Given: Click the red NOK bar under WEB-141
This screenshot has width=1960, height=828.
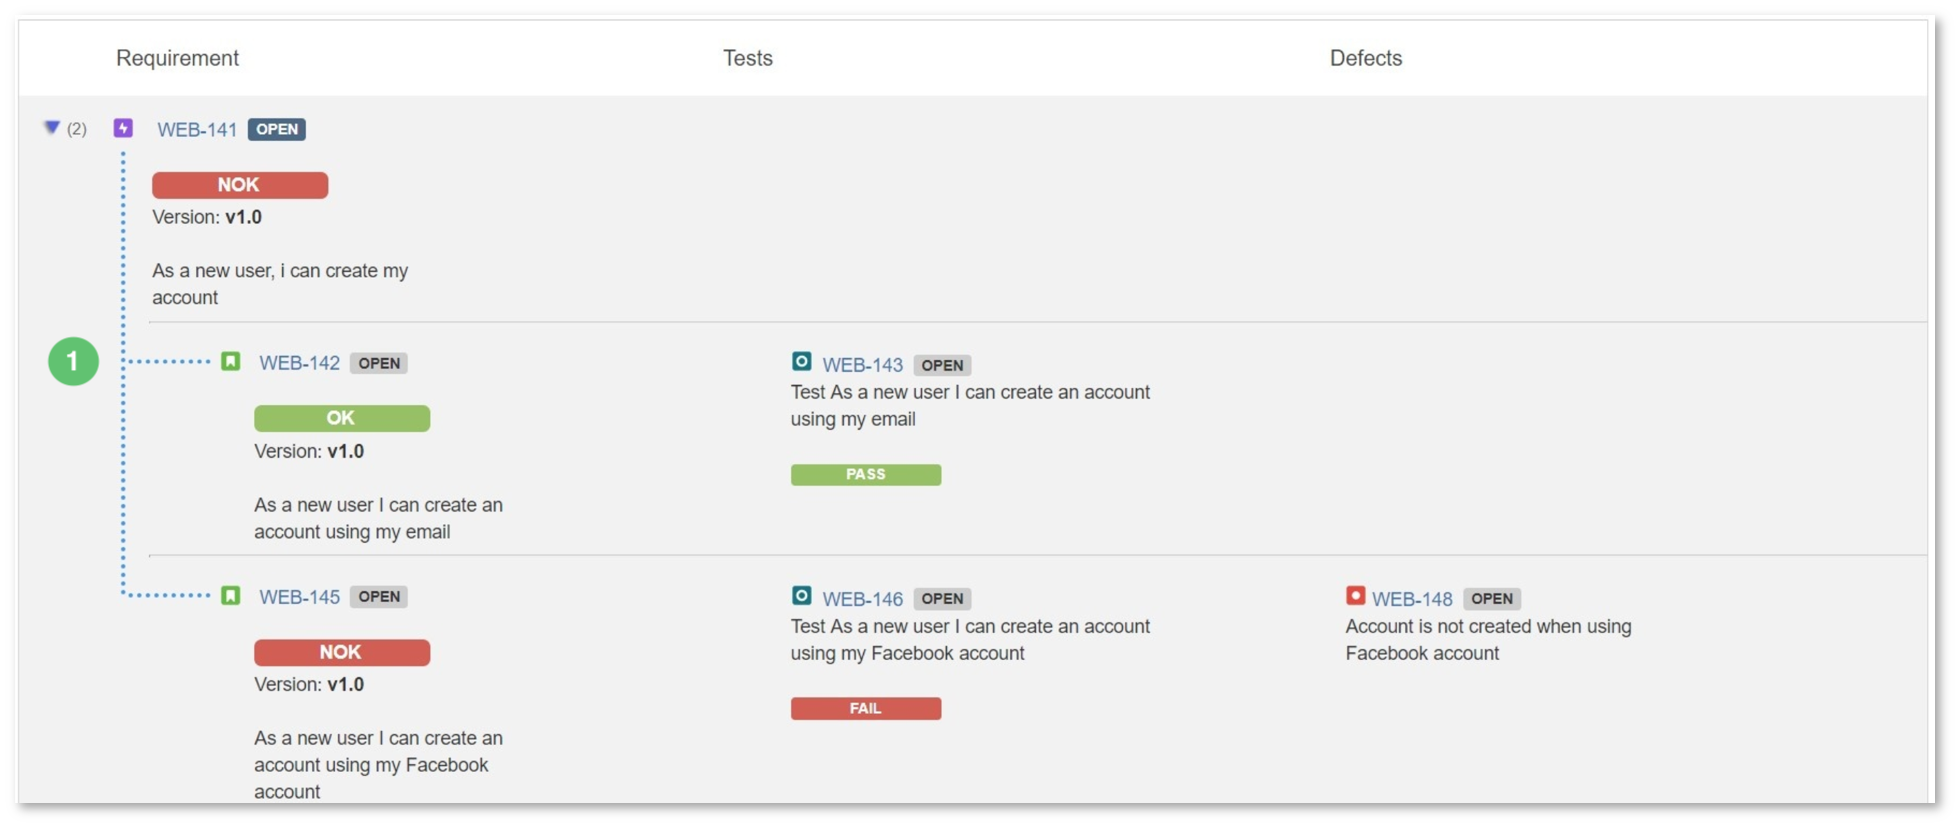Looking at the screenshot, I should [240, 185].
